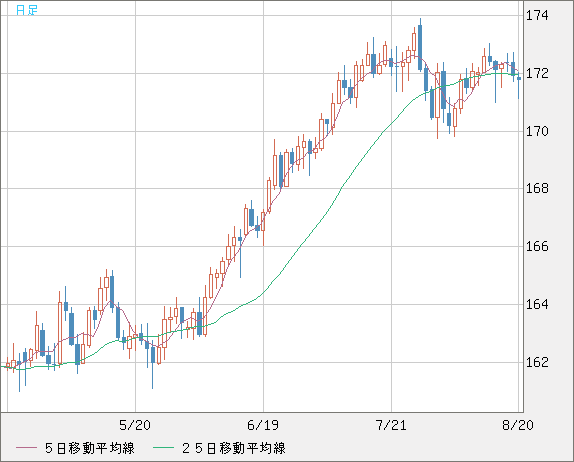Click the 5/20 date label
Screen dimensions: 574x462
(x=135, y=425)
